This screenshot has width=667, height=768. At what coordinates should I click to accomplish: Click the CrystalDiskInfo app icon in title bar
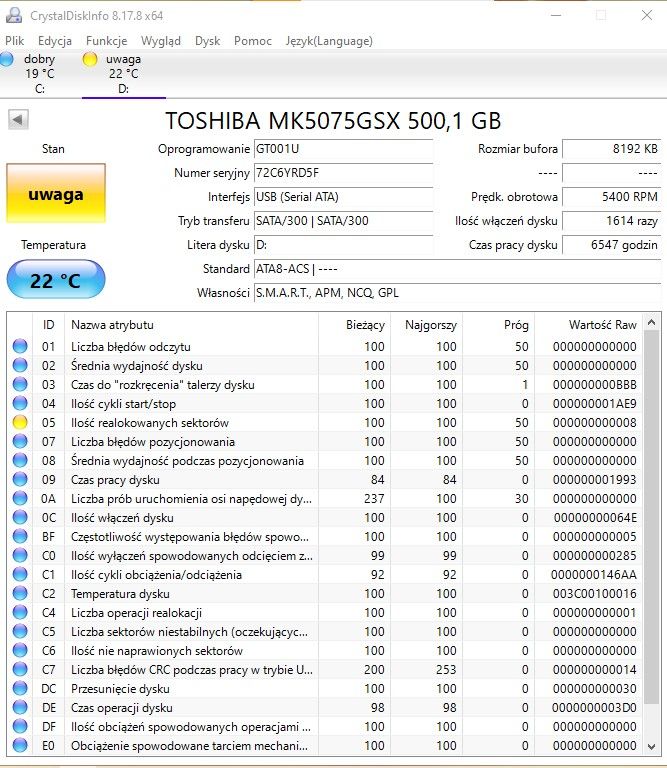[14, 15]
